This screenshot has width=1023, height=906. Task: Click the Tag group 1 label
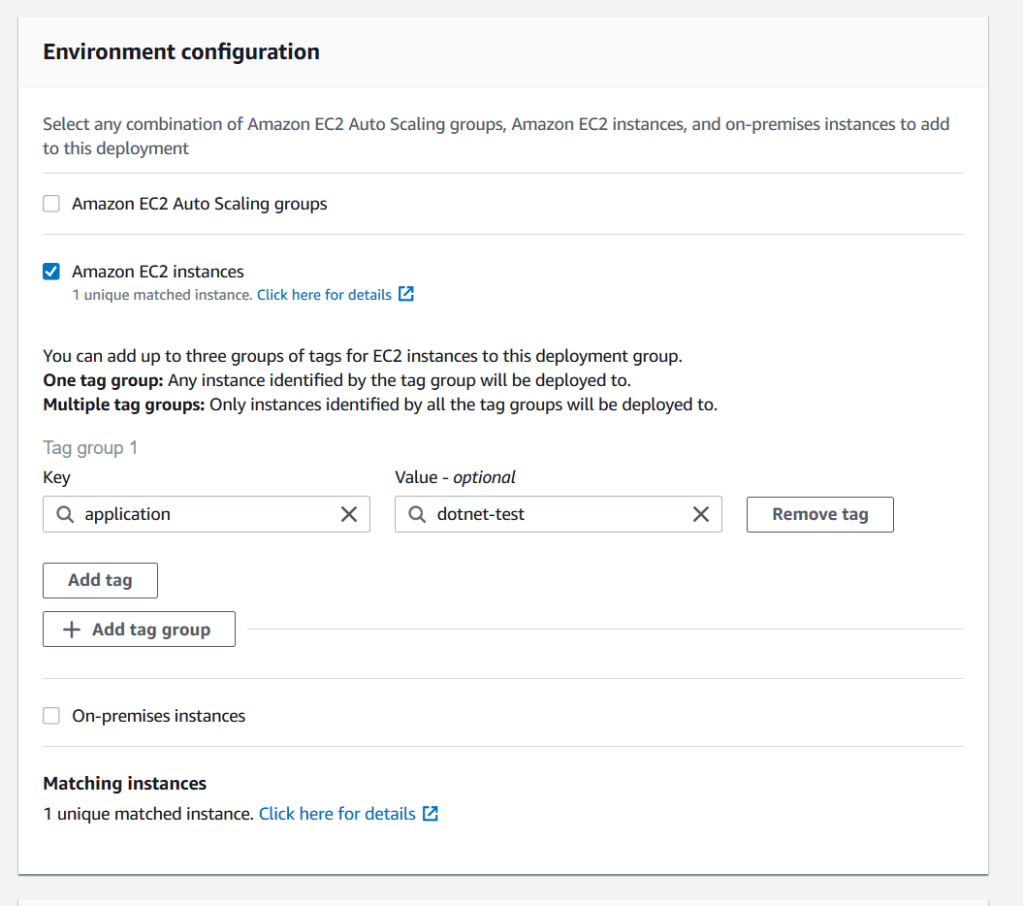pos(90,448)
